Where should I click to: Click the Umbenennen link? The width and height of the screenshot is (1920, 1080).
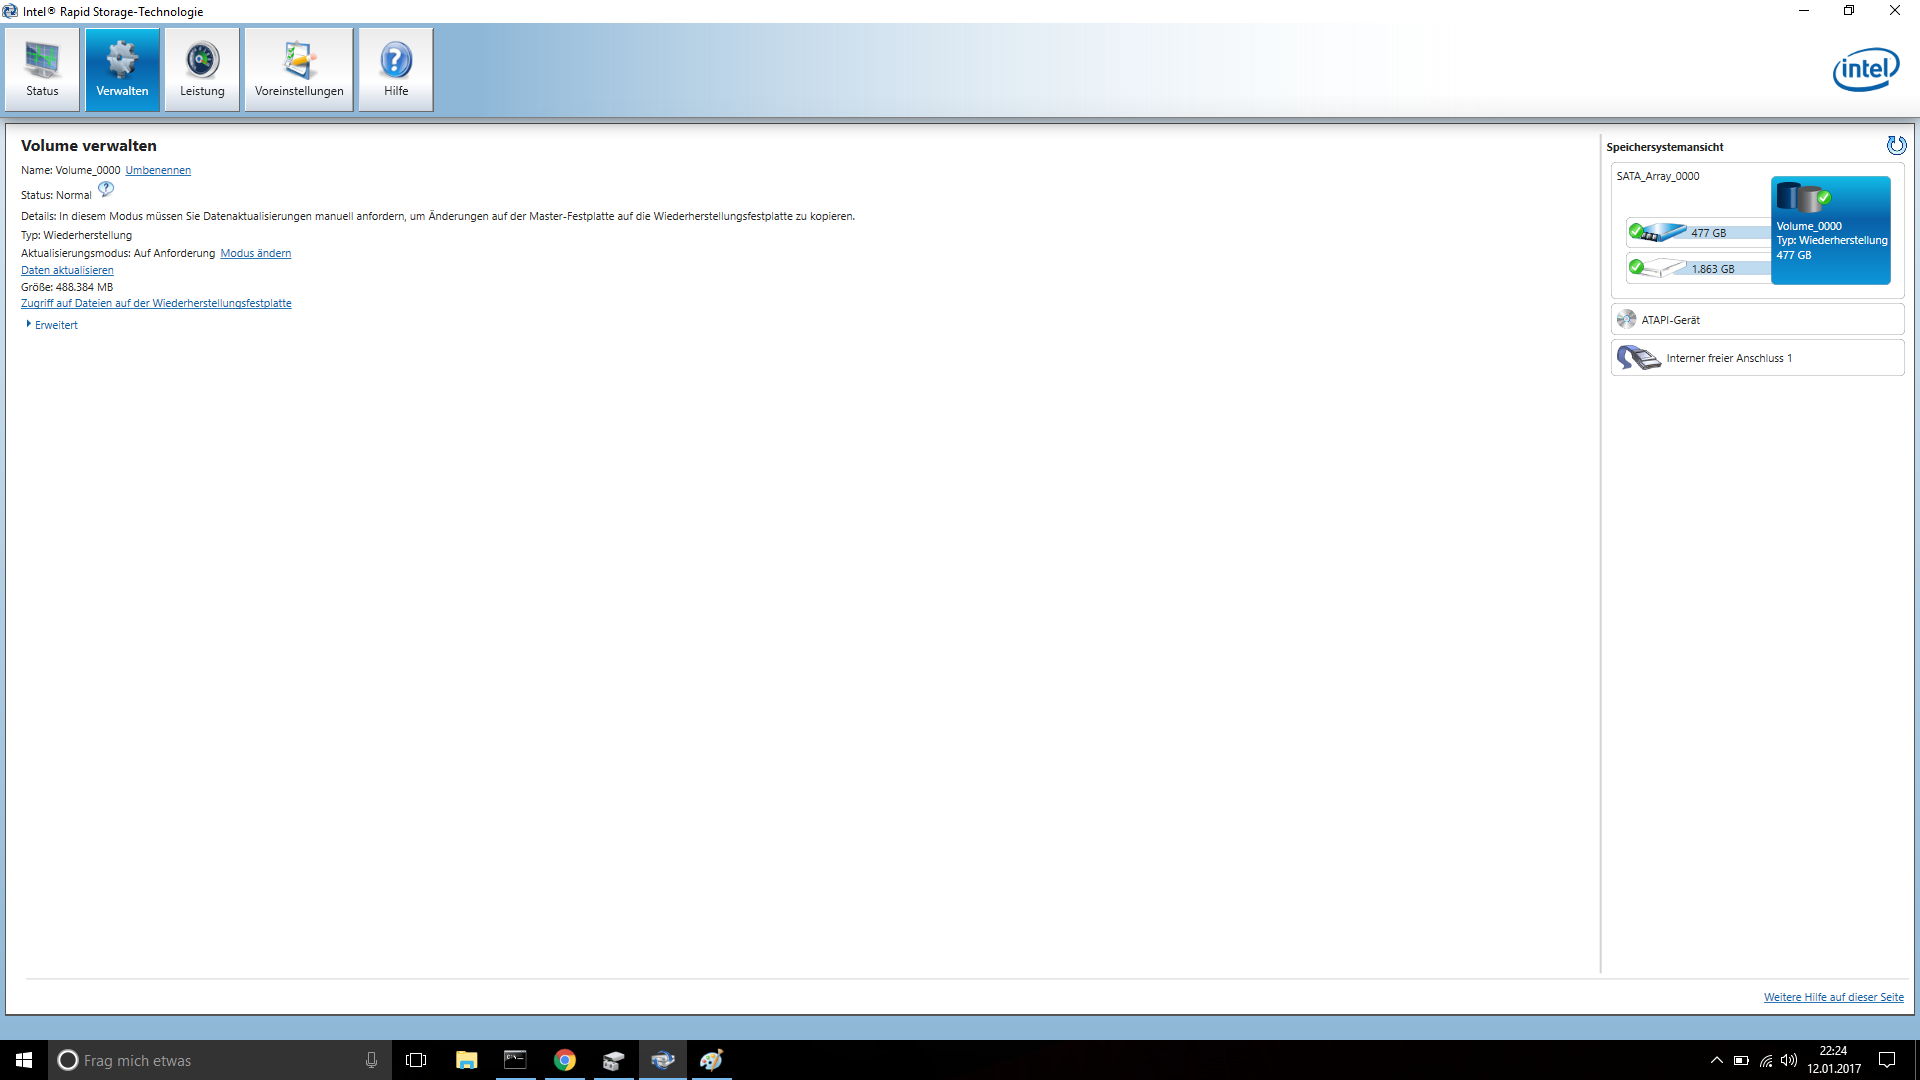[158, 170]
